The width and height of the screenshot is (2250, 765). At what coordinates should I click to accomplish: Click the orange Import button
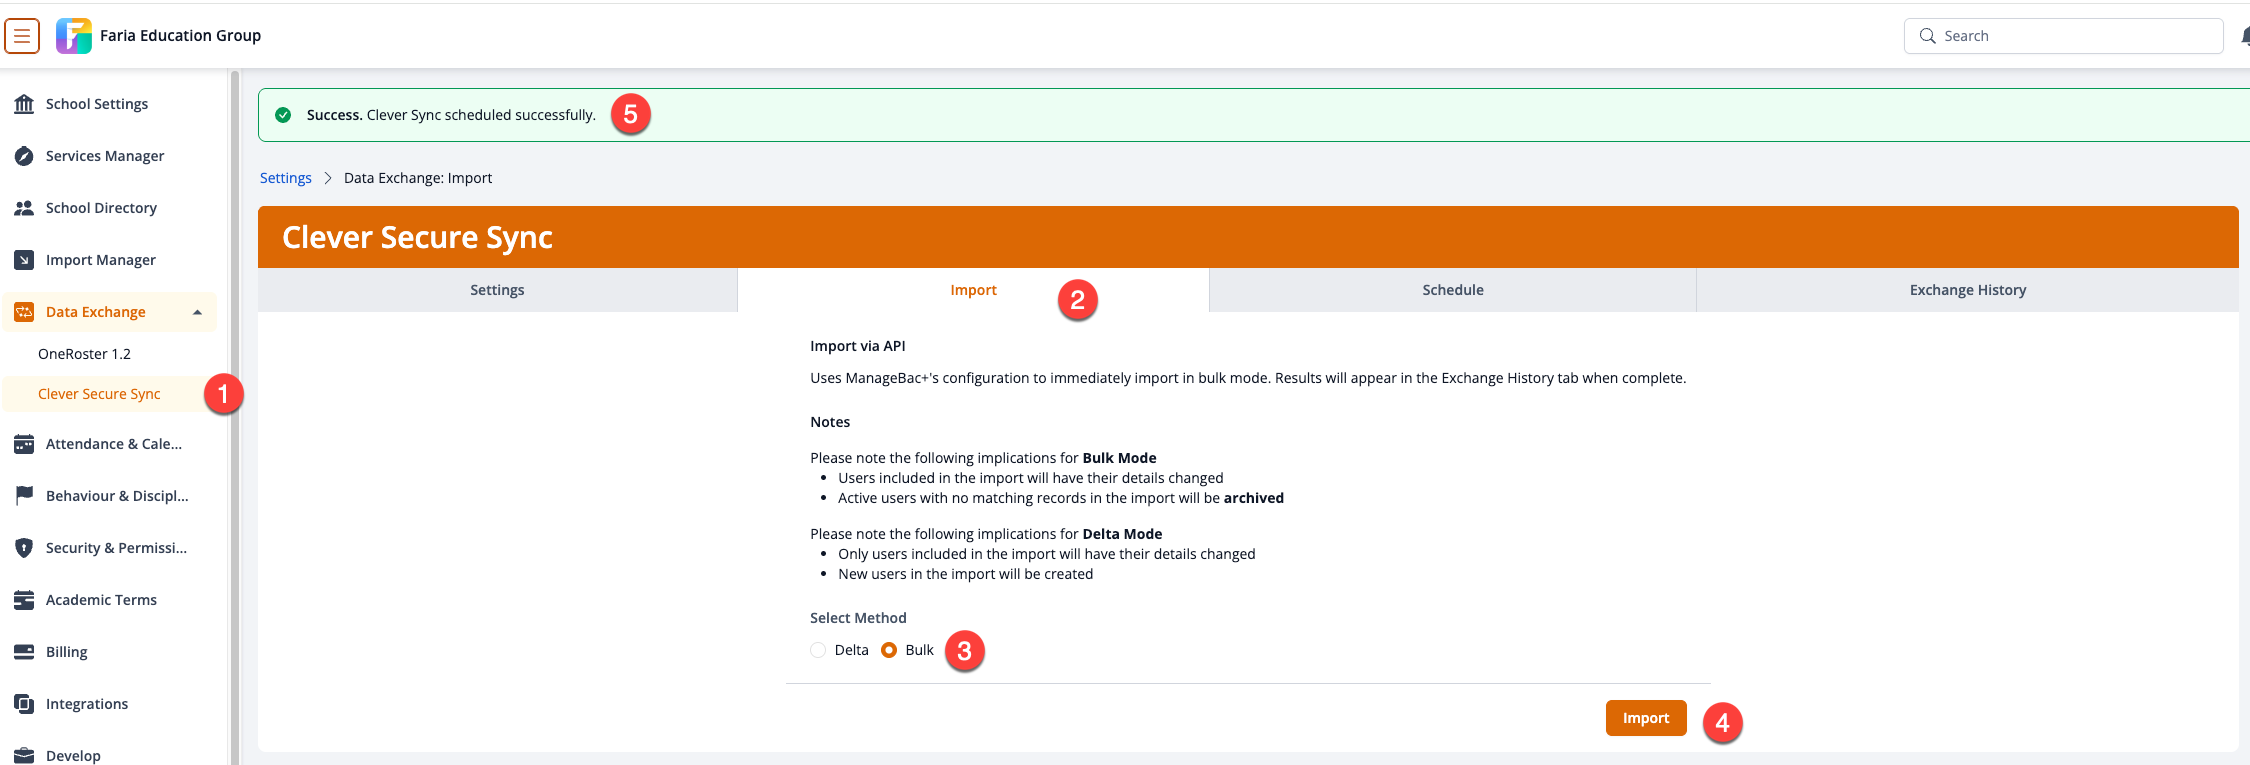point(1645,718)
